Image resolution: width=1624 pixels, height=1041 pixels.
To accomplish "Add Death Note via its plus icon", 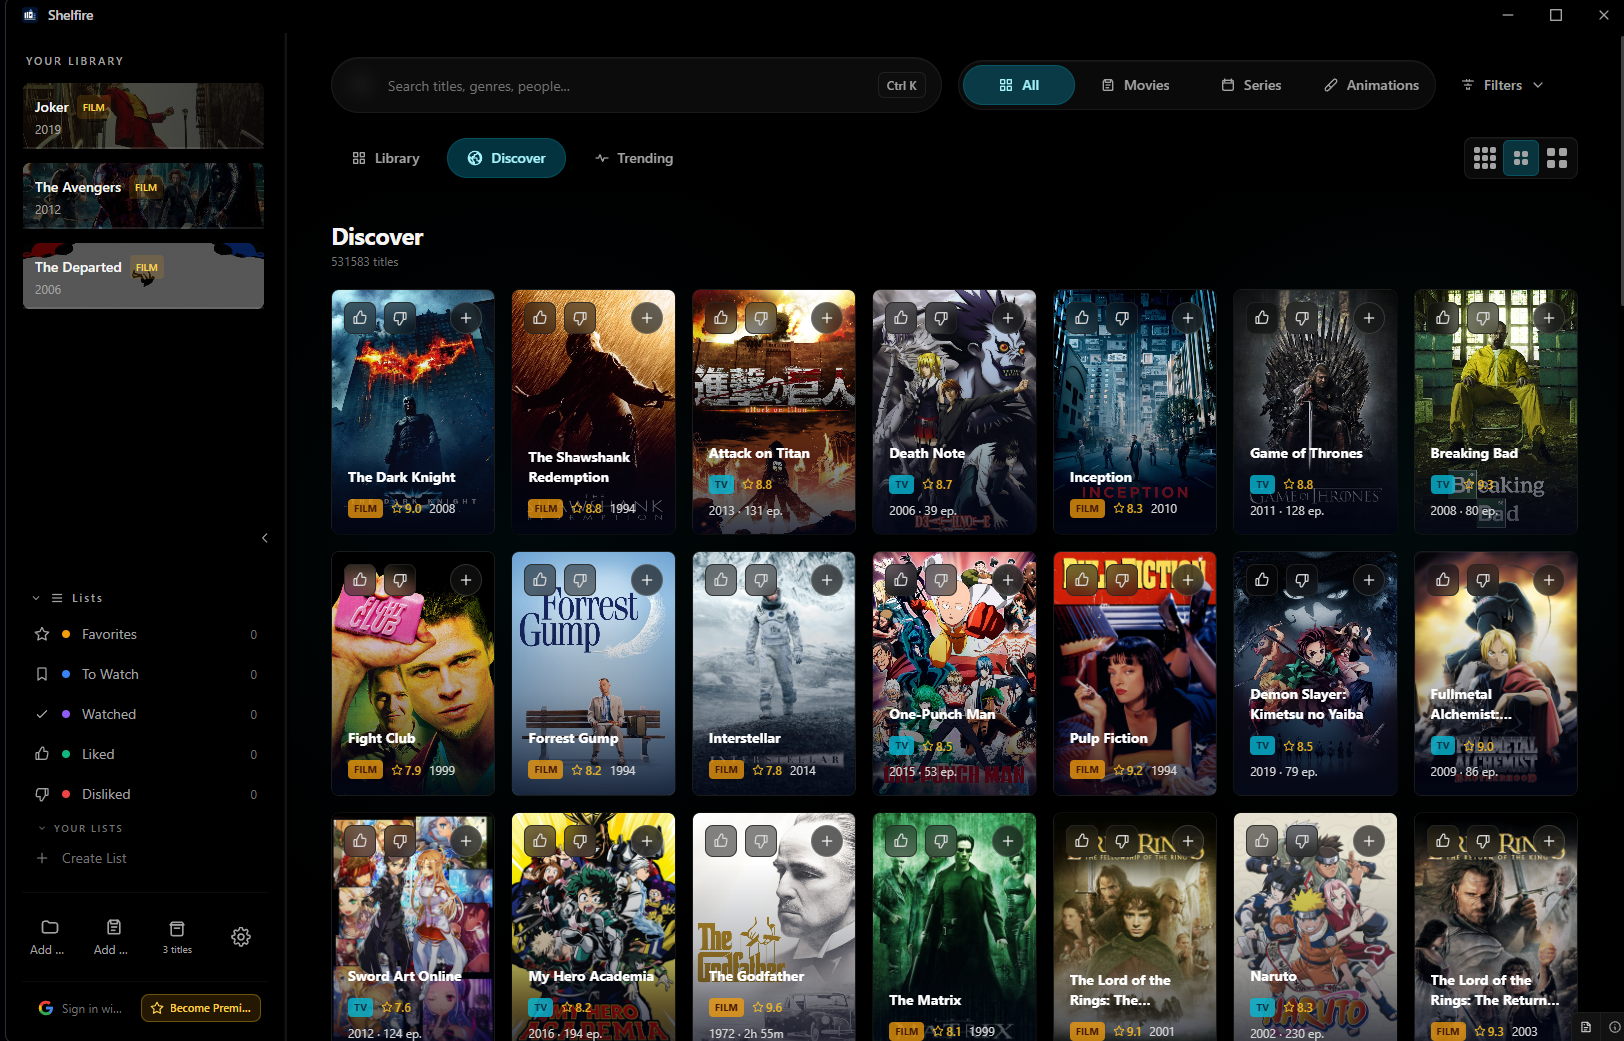I will pos(1008,318).
